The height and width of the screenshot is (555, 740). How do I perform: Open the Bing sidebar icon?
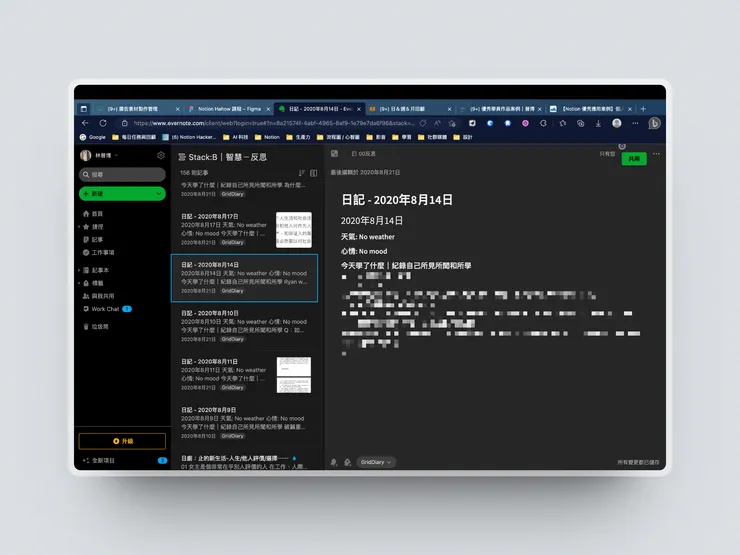coord(654,123)
